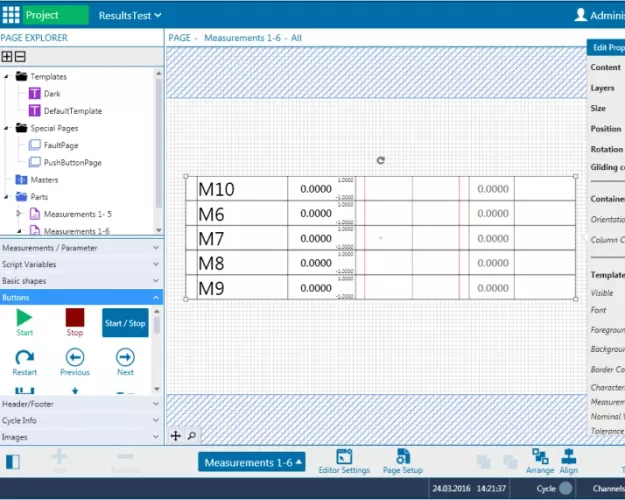Open Editor Settings in bottom toolbar
This screenshot has width=625, height=500.
point(344,461)
